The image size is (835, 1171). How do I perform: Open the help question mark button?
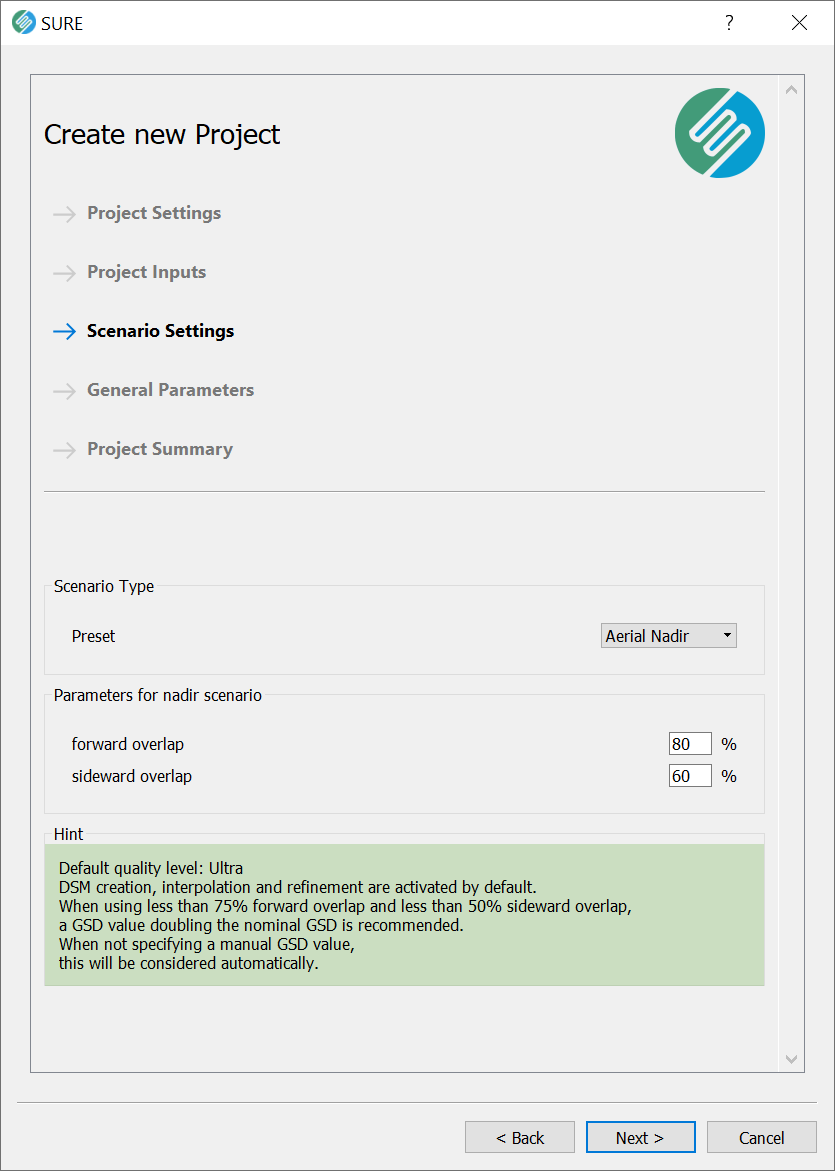[729, 23]
